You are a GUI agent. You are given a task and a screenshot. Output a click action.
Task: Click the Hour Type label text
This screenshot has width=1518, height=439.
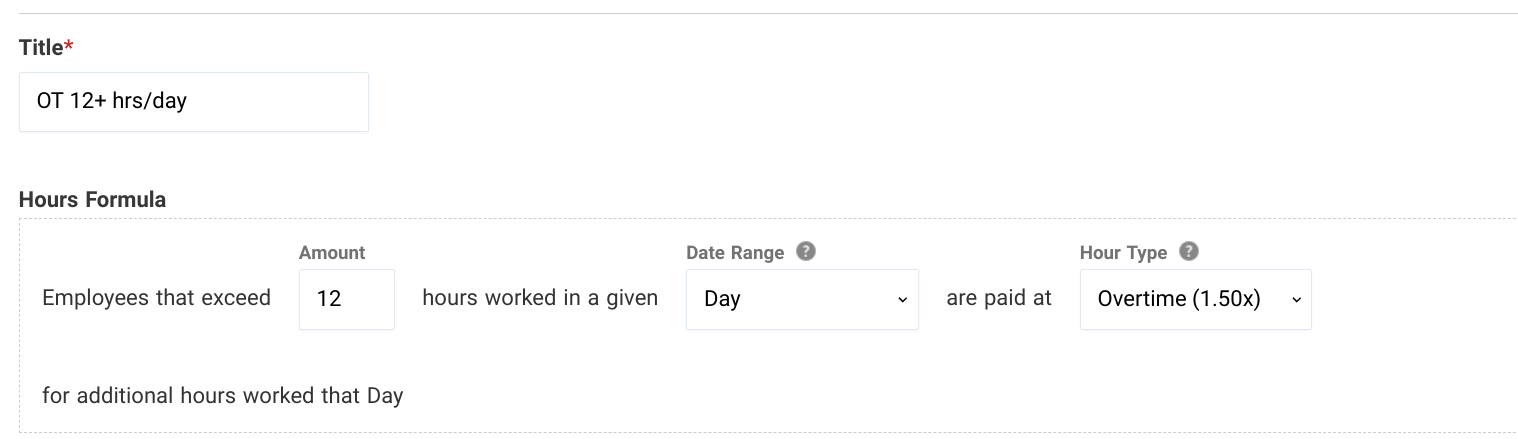click(1123, 253)
